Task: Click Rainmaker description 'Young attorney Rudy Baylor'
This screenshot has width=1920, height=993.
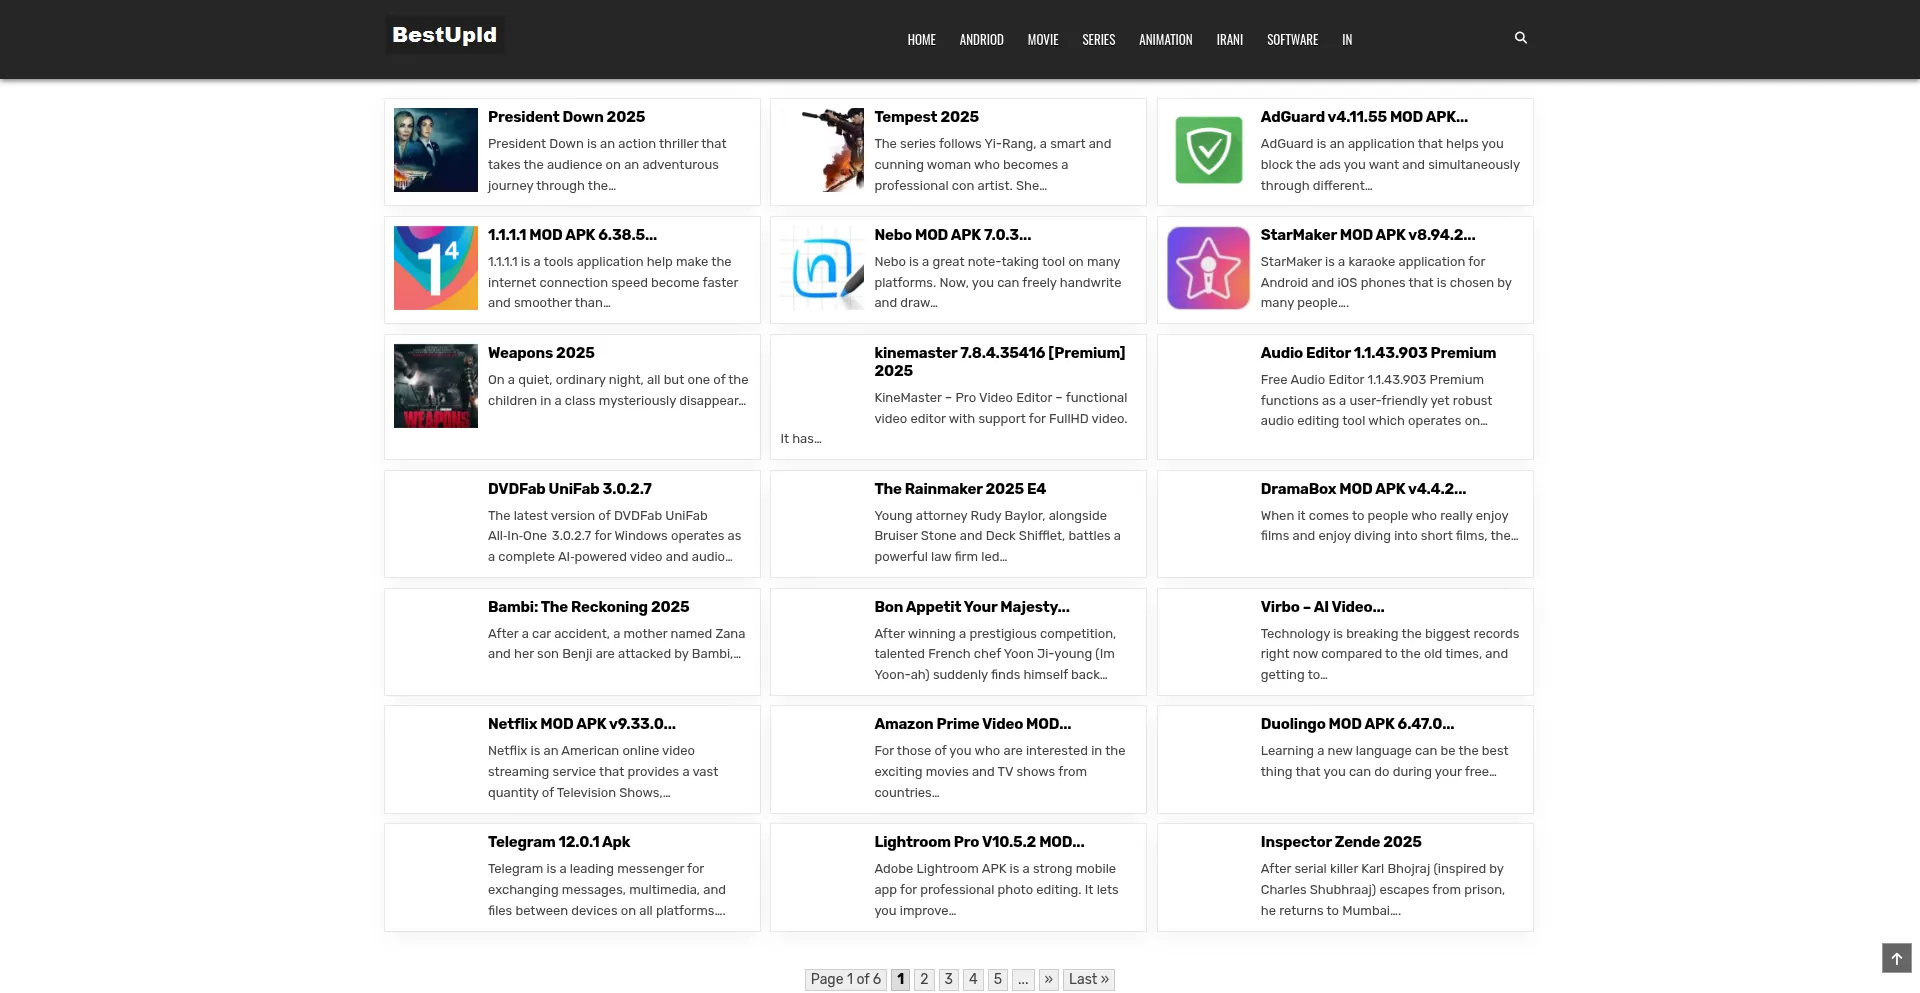Action: click(x=997, y=536)
